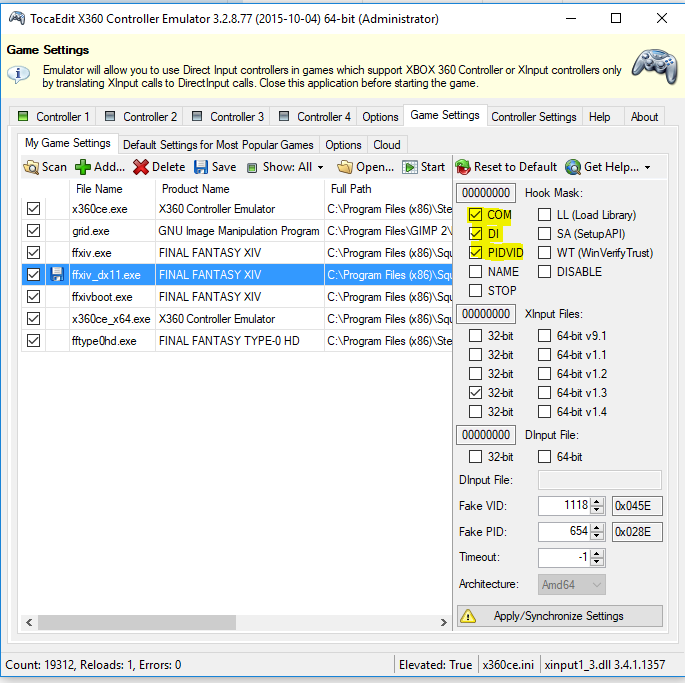The width and height of the screenshot is (685, 683).
Task: Check 64-bit v1.3 XInput file
Action: click(544, 392)
